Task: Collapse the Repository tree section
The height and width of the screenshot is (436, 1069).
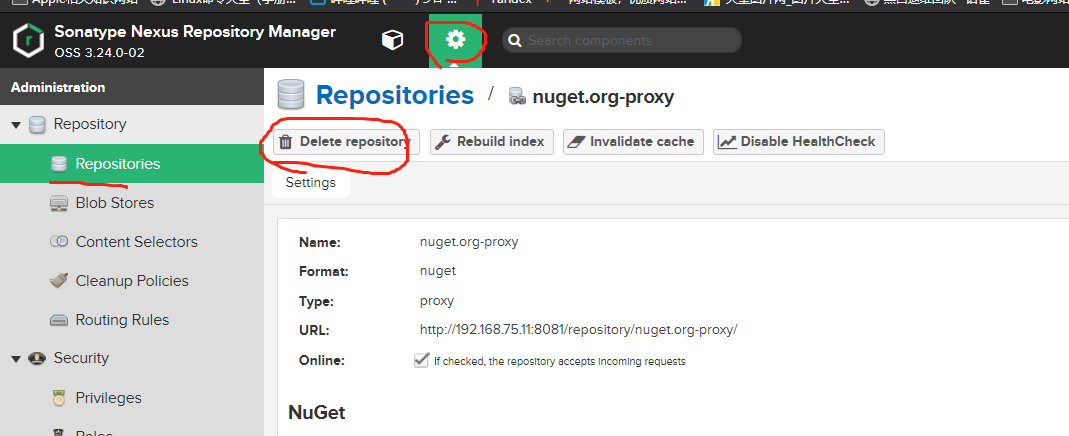Action: pos(16,125)
